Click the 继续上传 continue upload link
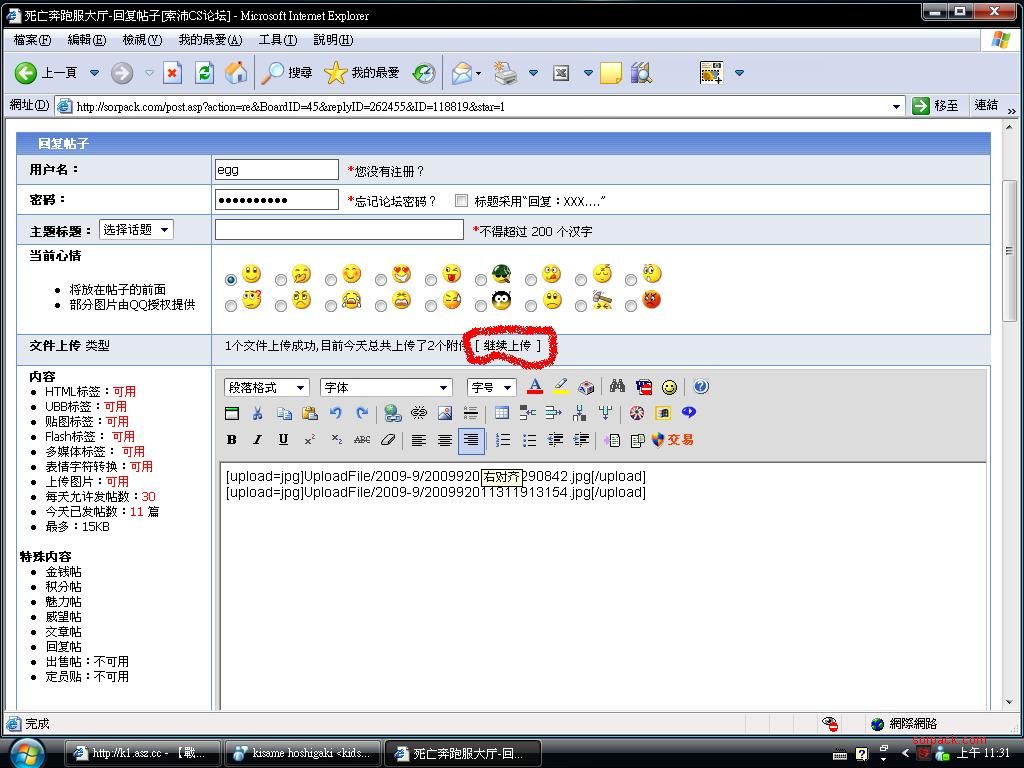Image resolution: width=1024 pixels, height=768 pixels. [508, 346]
